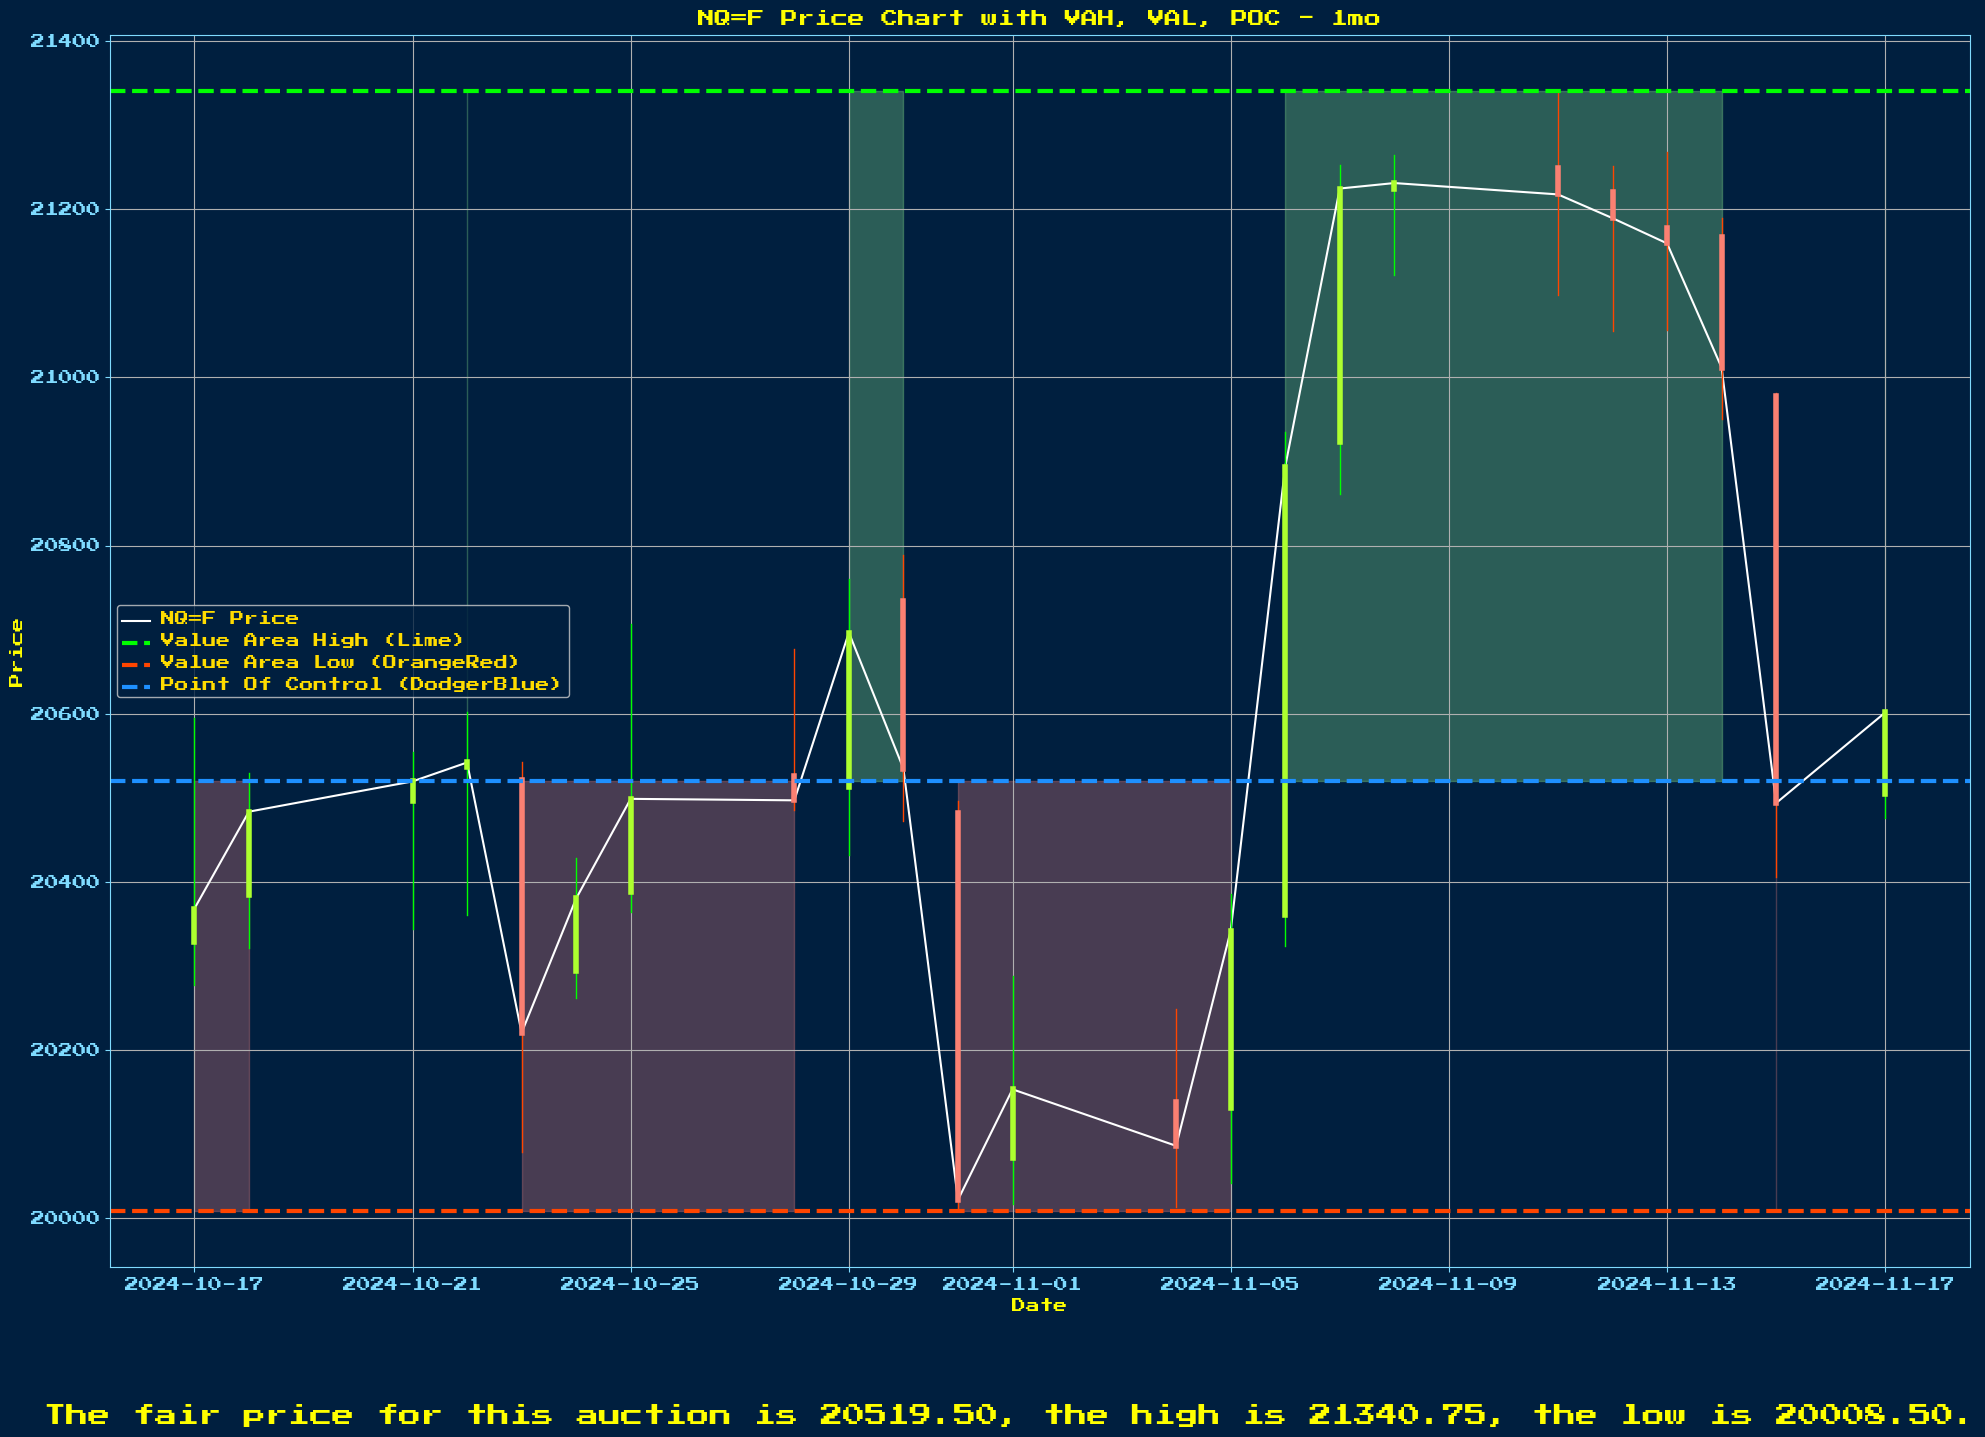Screen dimensions: 1985x1437
Task: Click the Date x-axis title
Action: pos(1038,1305)
